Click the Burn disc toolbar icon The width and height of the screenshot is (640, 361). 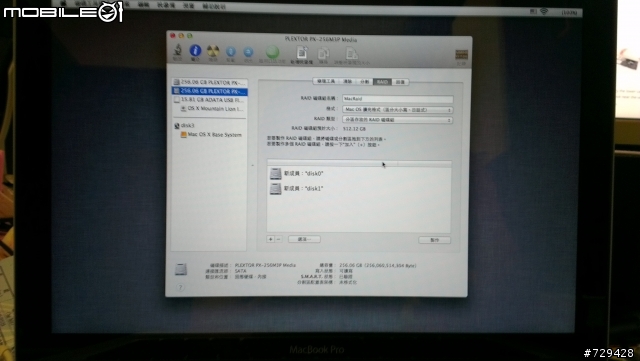pos(213,51)
